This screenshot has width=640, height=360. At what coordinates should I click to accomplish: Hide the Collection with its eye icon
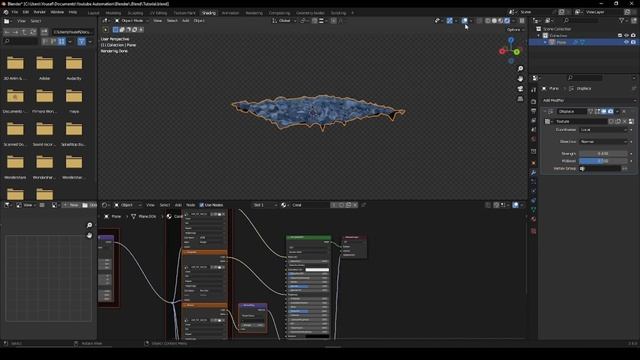627,36
